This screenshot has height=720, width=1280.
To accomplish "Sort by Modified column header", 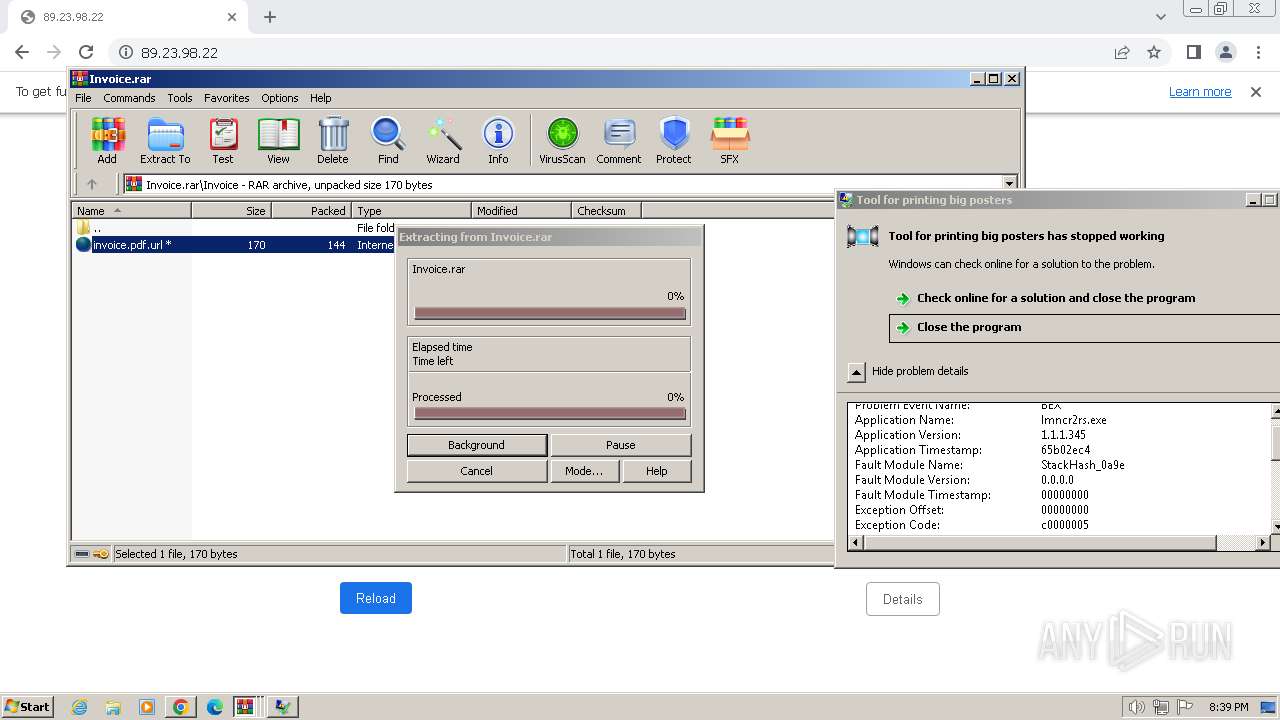I will pos(521,210).
